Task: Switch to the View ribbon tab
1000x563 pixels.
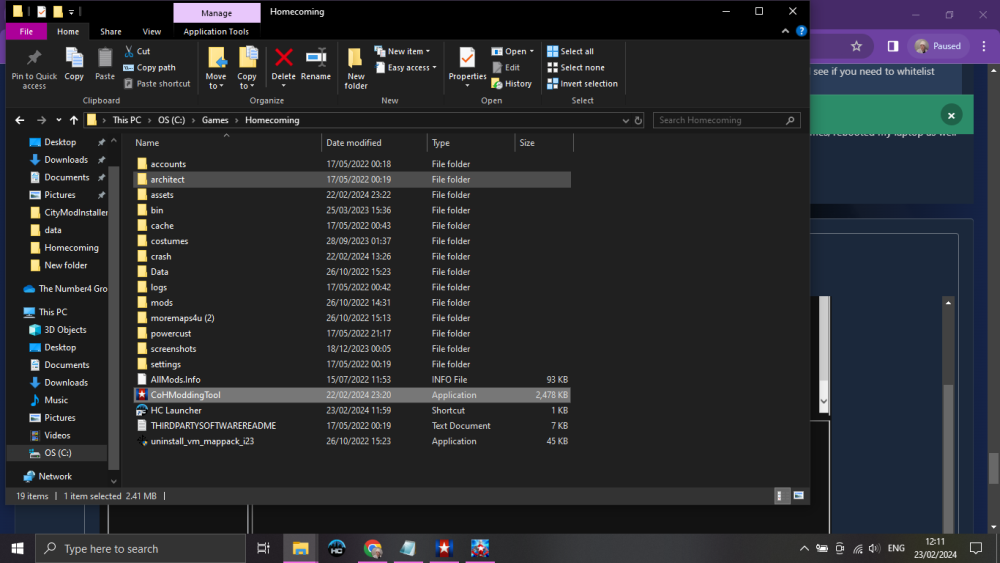Action: (x=151, y=32)
